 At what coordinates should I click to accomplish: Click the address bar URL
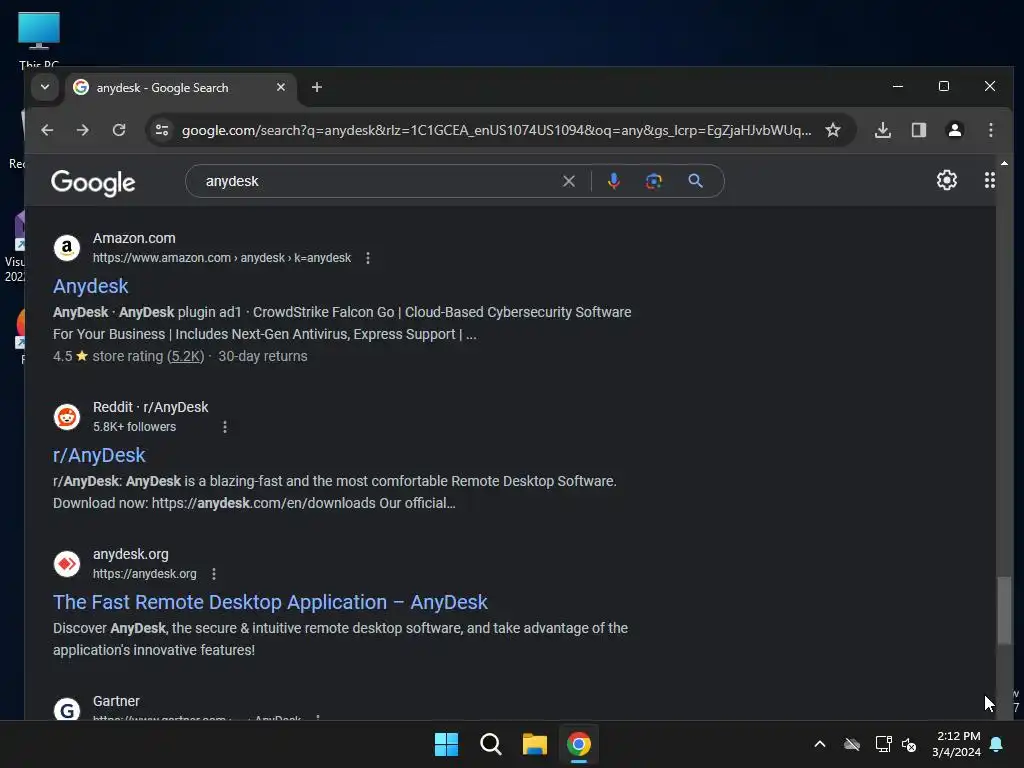(496, 130)
